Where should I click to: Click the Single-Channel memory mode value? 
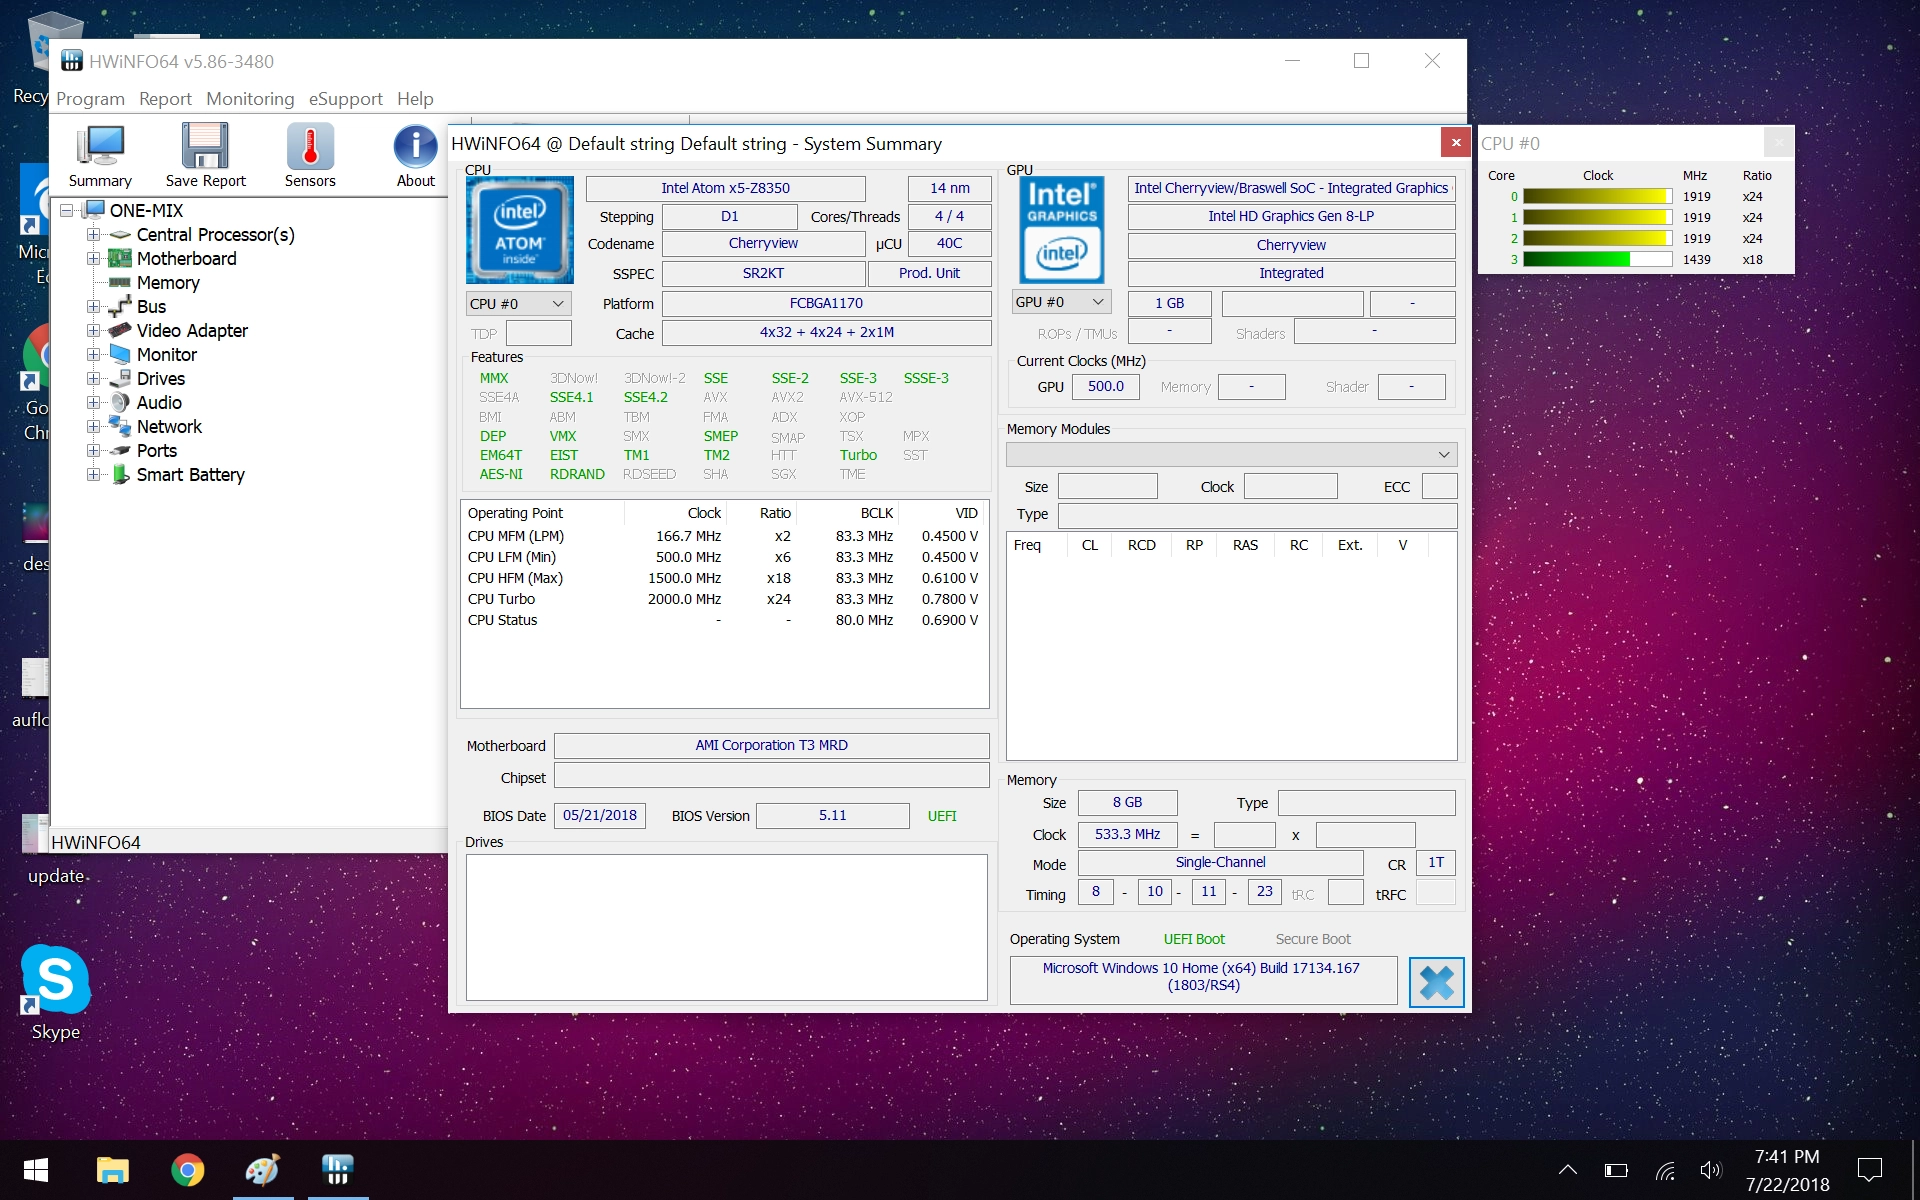point(1220,863)
